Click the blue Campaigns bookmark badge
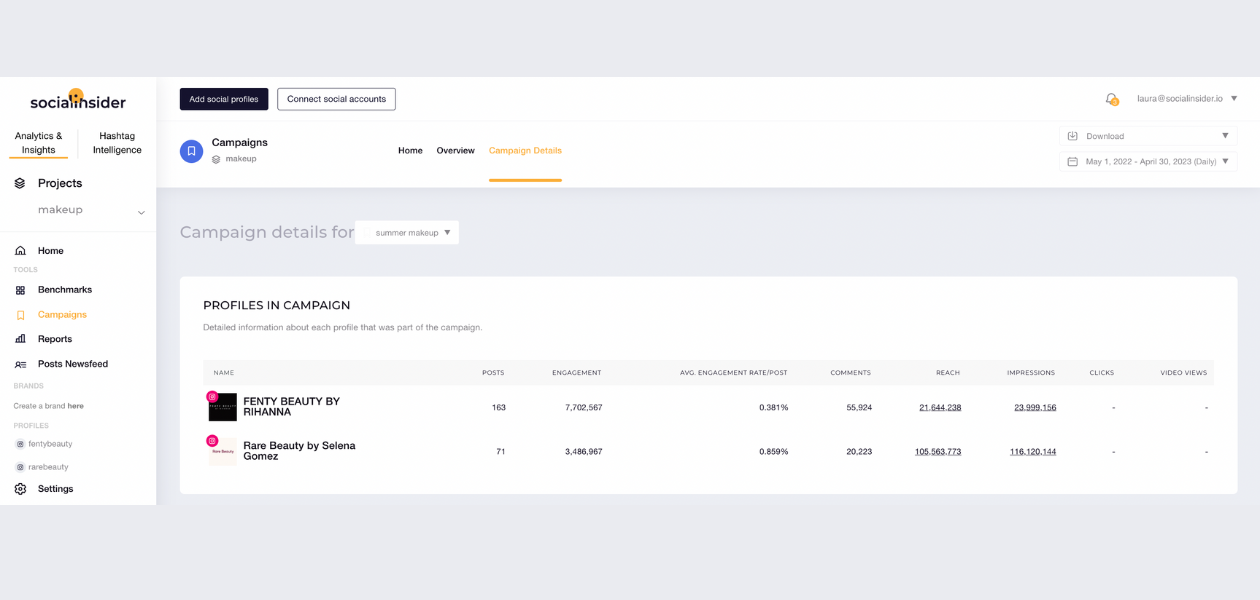 191,151
